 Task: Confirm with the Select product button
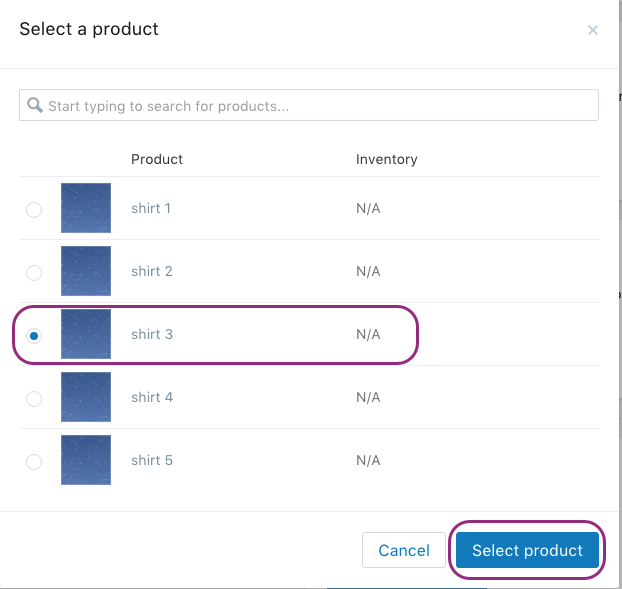[527, 550]
